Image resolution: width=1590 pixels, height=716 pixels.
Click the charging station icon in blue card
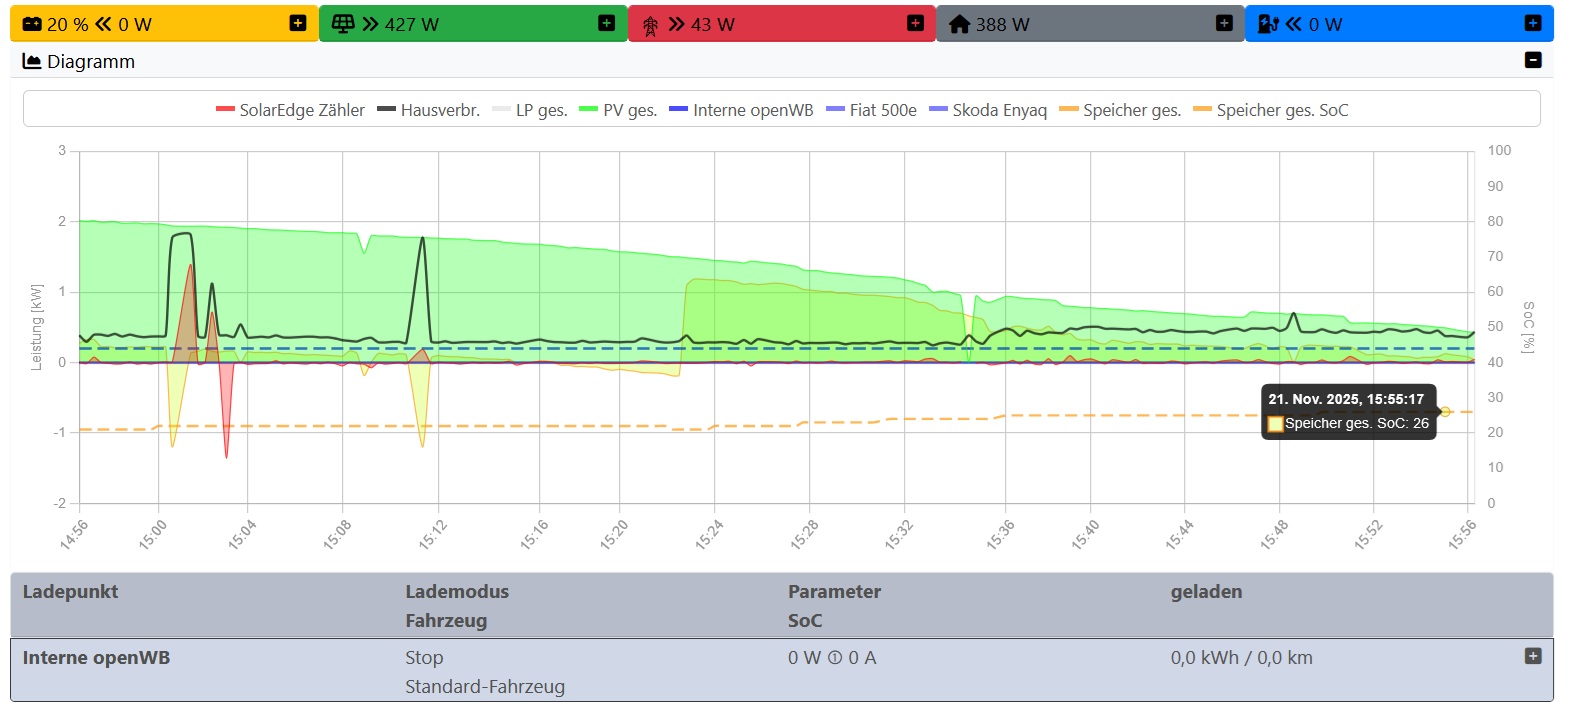[x=1268, y=24]
